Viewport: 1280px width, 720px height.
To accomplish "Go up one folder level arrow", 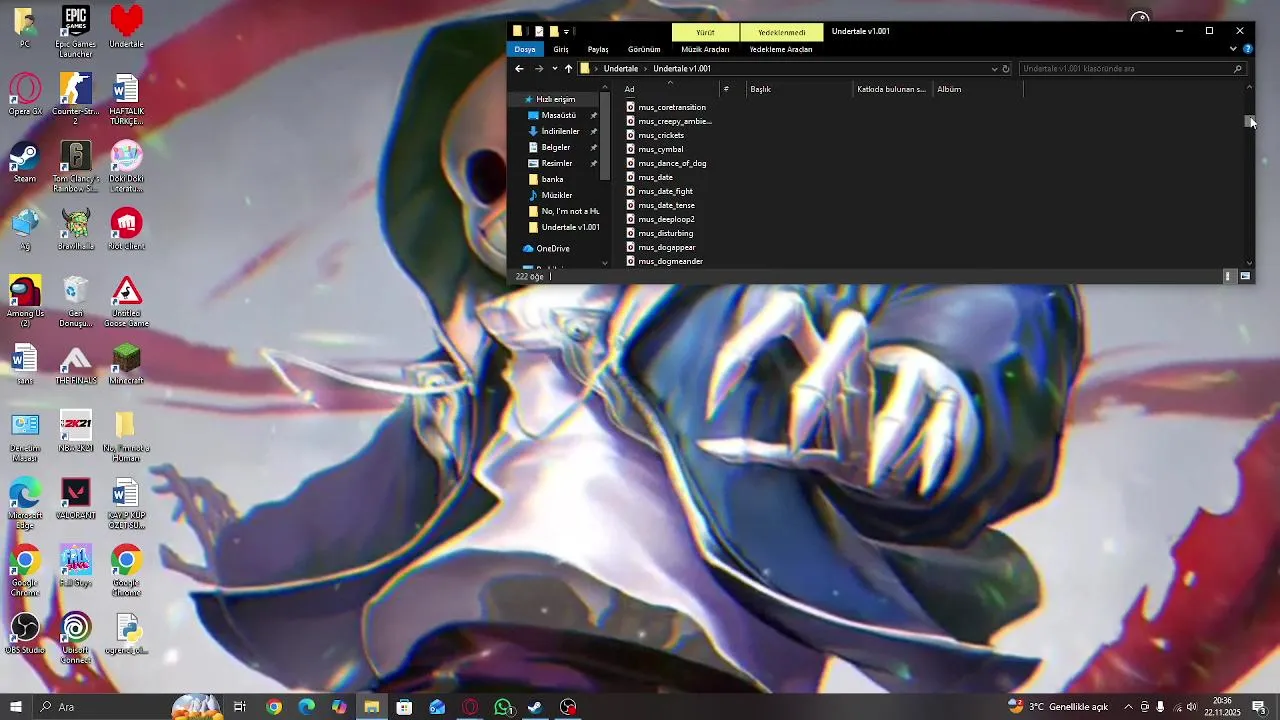I will click(568, 69).
